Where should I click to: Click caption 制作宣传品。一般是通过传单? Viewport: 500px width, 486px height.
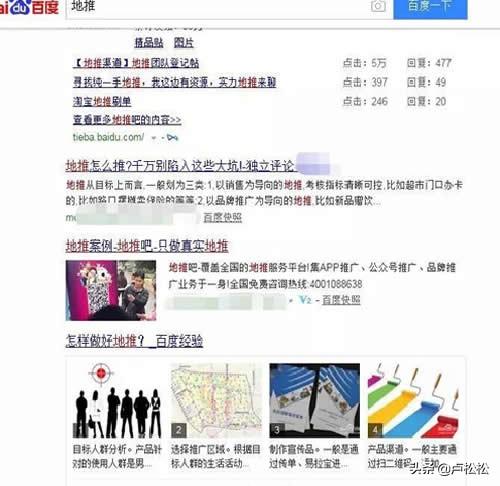pos(314,456)
